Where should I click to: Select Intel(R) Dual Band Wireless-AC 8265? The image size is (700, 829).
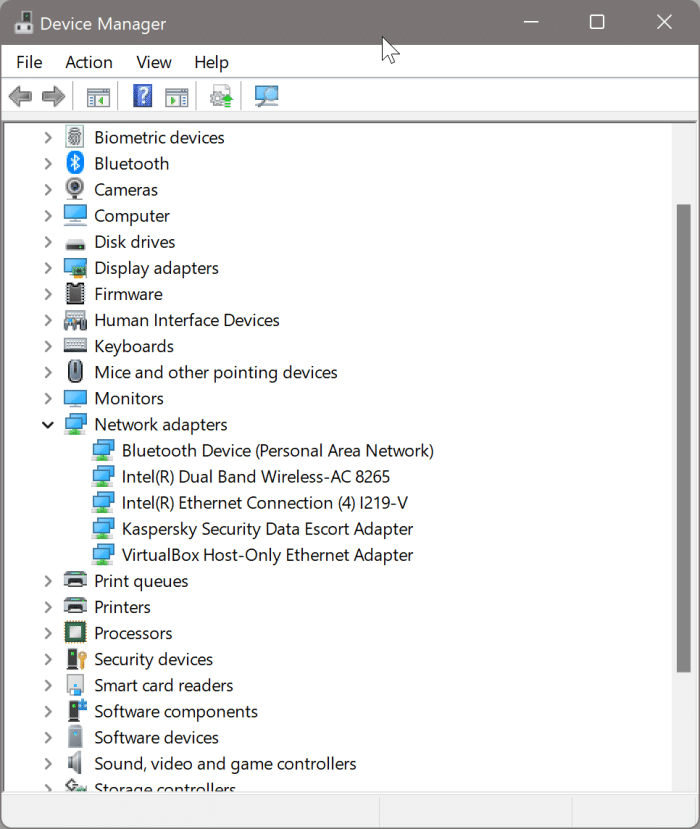pyautogui.click(x=256, y=476)
